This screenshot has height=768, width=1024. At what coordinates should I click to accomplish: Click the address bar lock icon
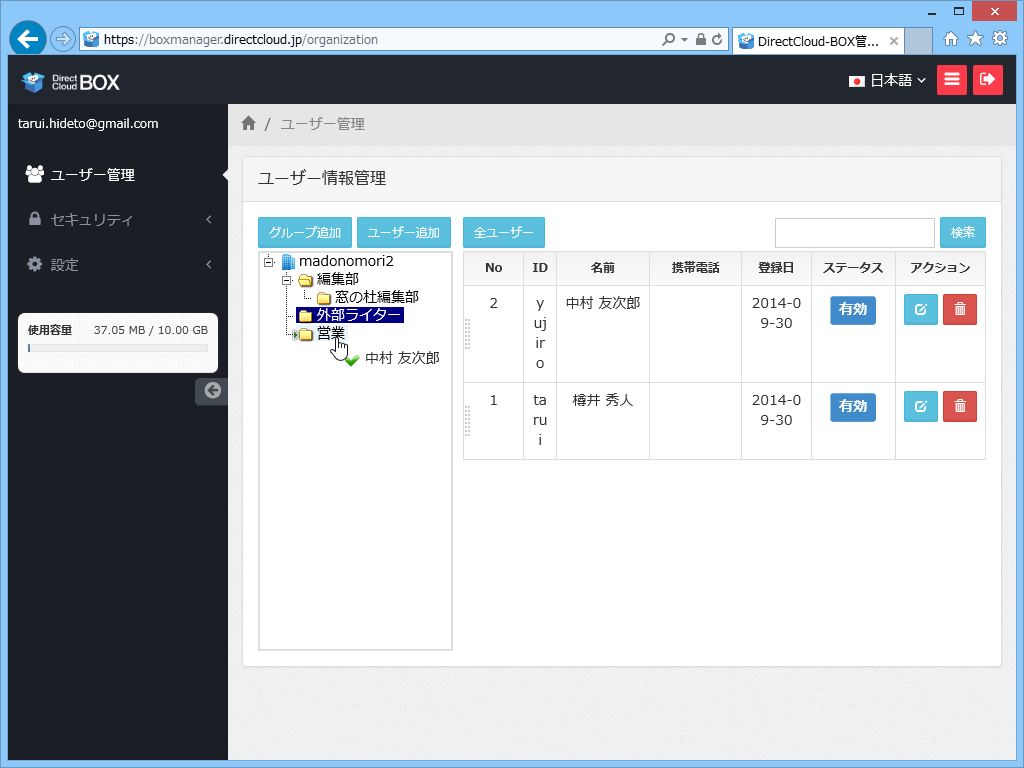click(x=701, y=39)
